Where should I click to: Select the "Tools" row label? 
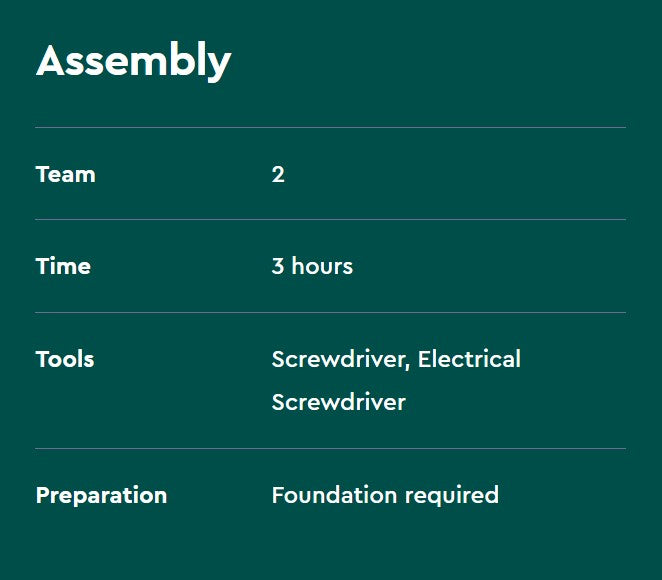pos(65,359)
